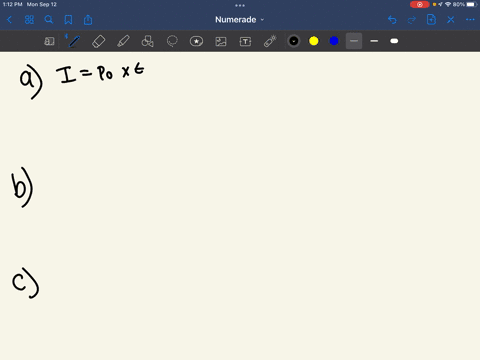Select the thickest stroke width
The image size is (480, 360).
[x=394, y=41]
